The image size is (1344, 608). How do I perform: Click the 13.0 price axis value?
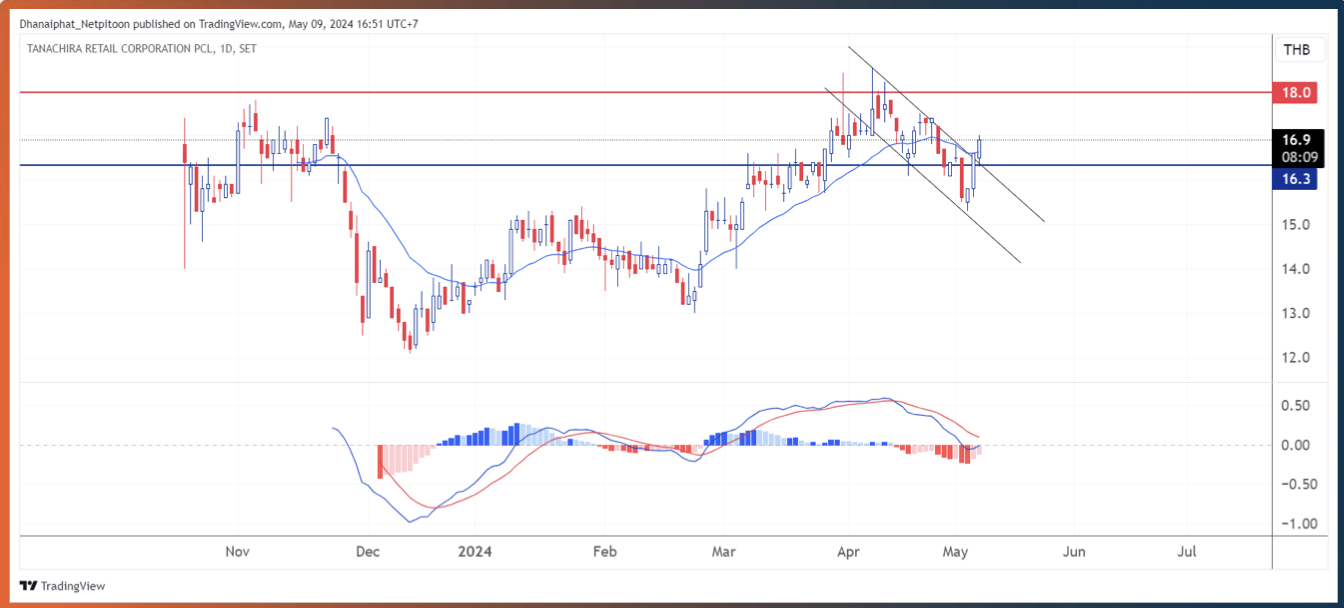(x=1296, y=313)
